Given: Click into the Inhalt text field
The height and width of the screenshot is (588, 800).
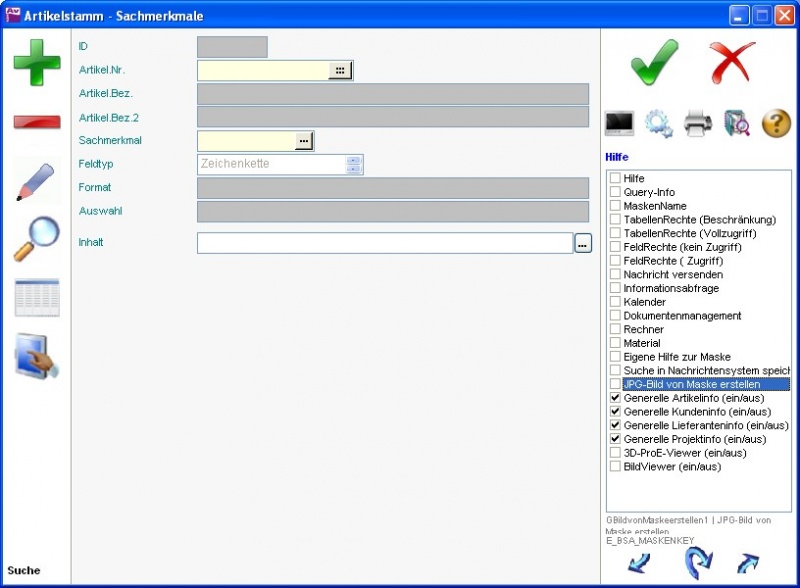Looking at the screenshot, I should 384,243.
